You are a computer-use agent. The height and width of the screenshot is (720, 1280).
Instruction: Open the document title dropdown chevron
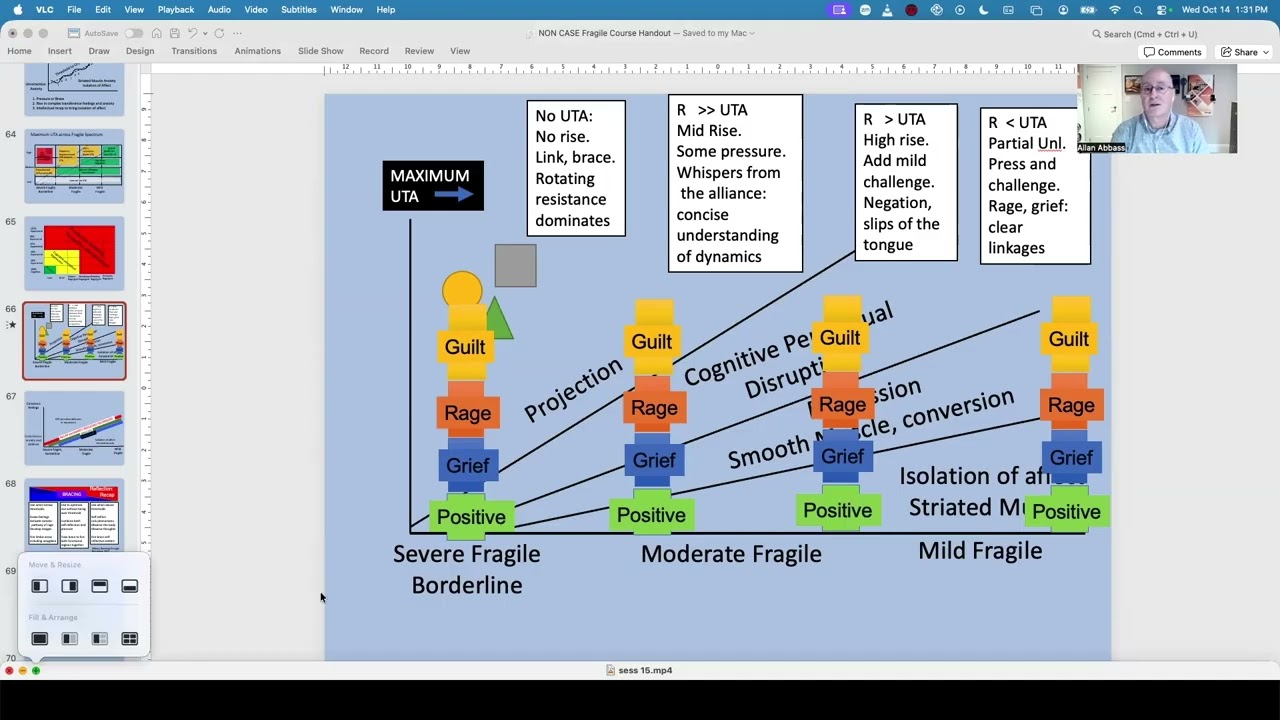pos(752,33)
